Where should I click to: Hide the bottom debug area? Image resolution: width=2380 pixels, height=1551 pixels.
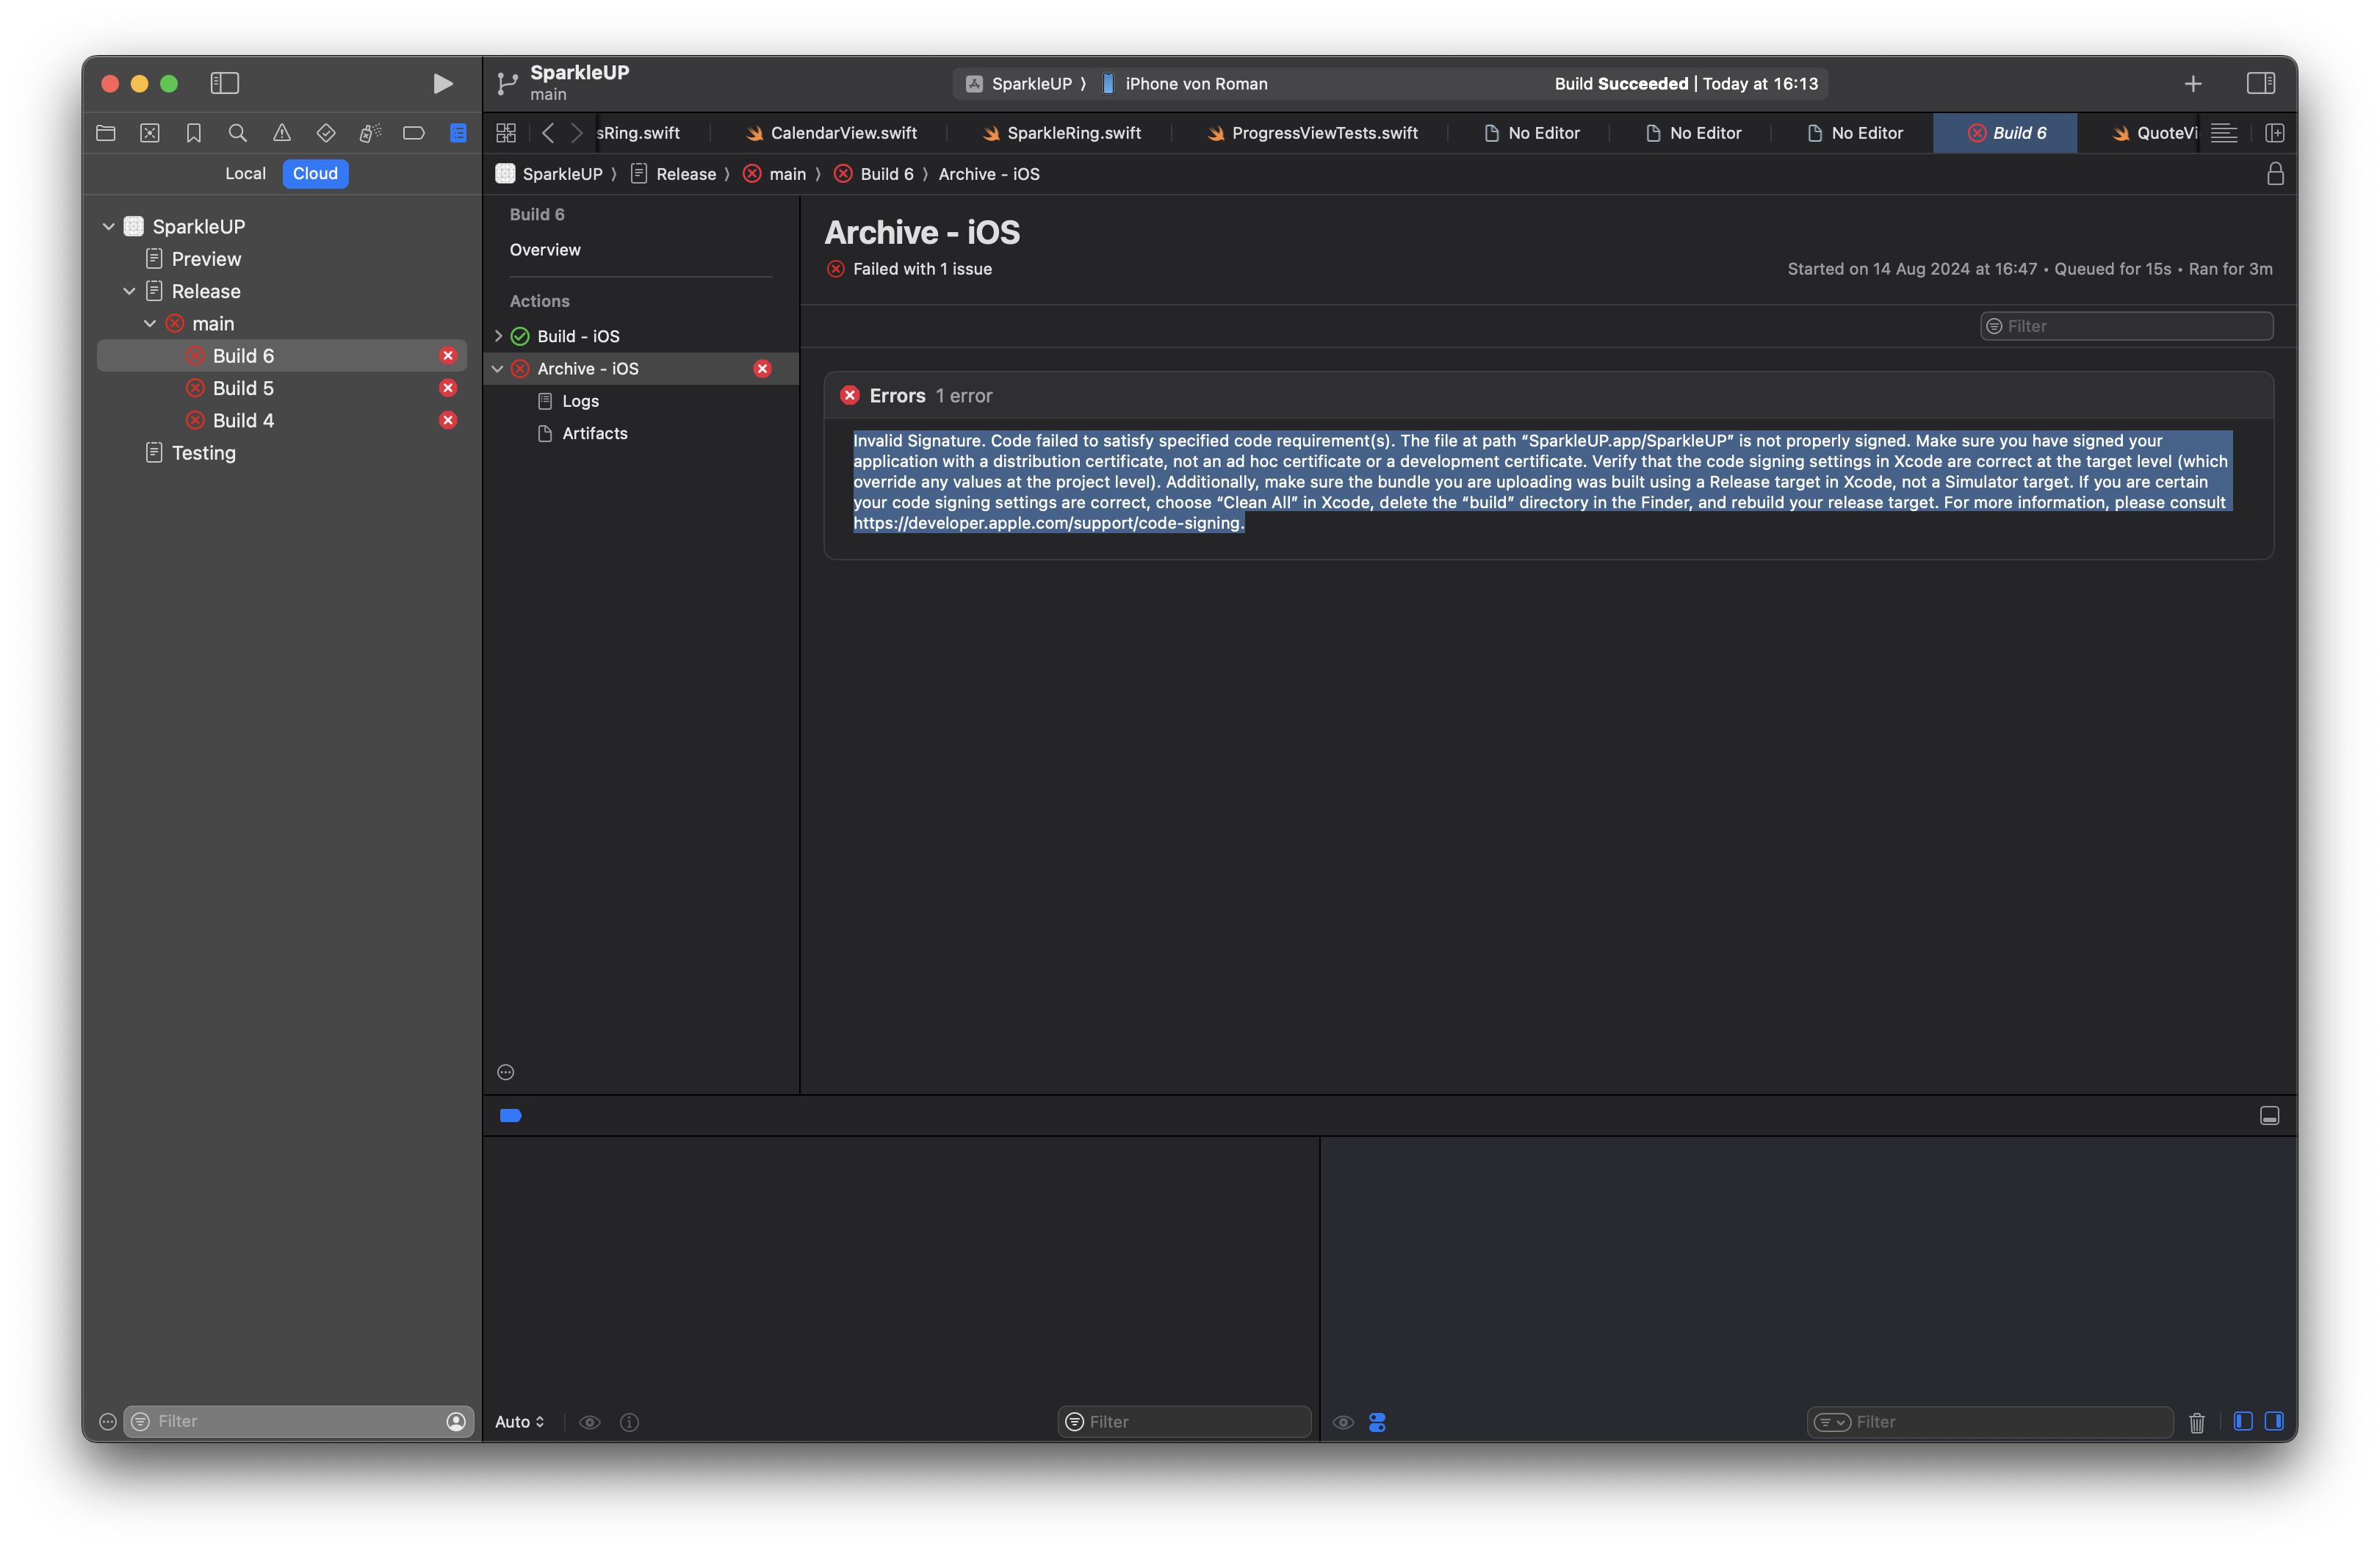(2269, 1116)
